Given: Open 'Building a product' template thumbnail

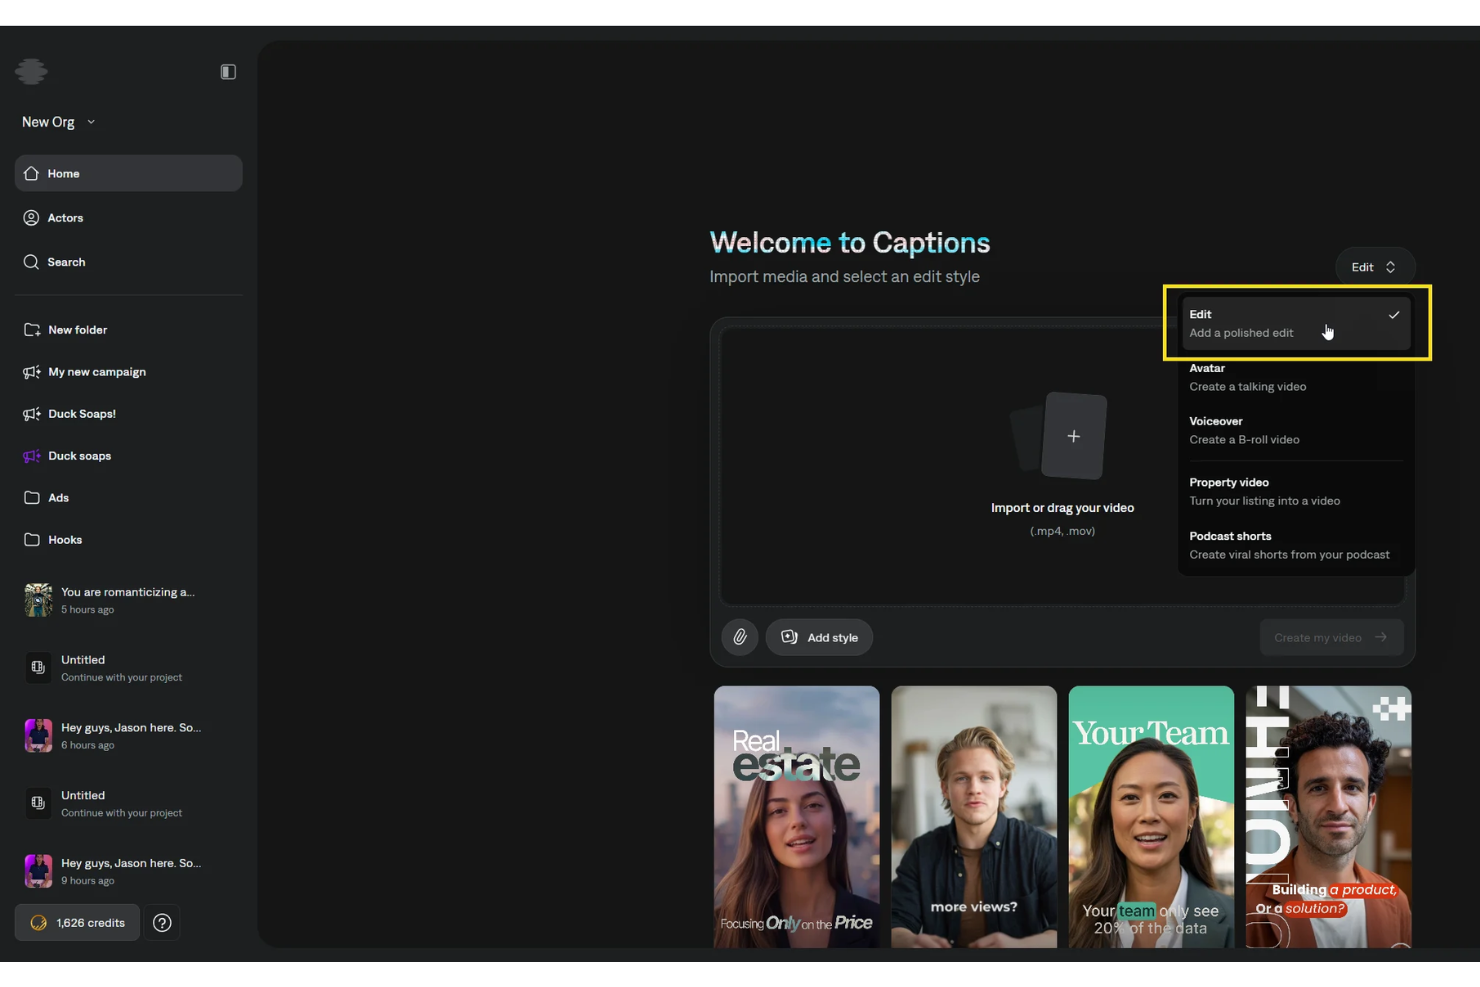Looking at the screenshot, I should pos(1329,816).
